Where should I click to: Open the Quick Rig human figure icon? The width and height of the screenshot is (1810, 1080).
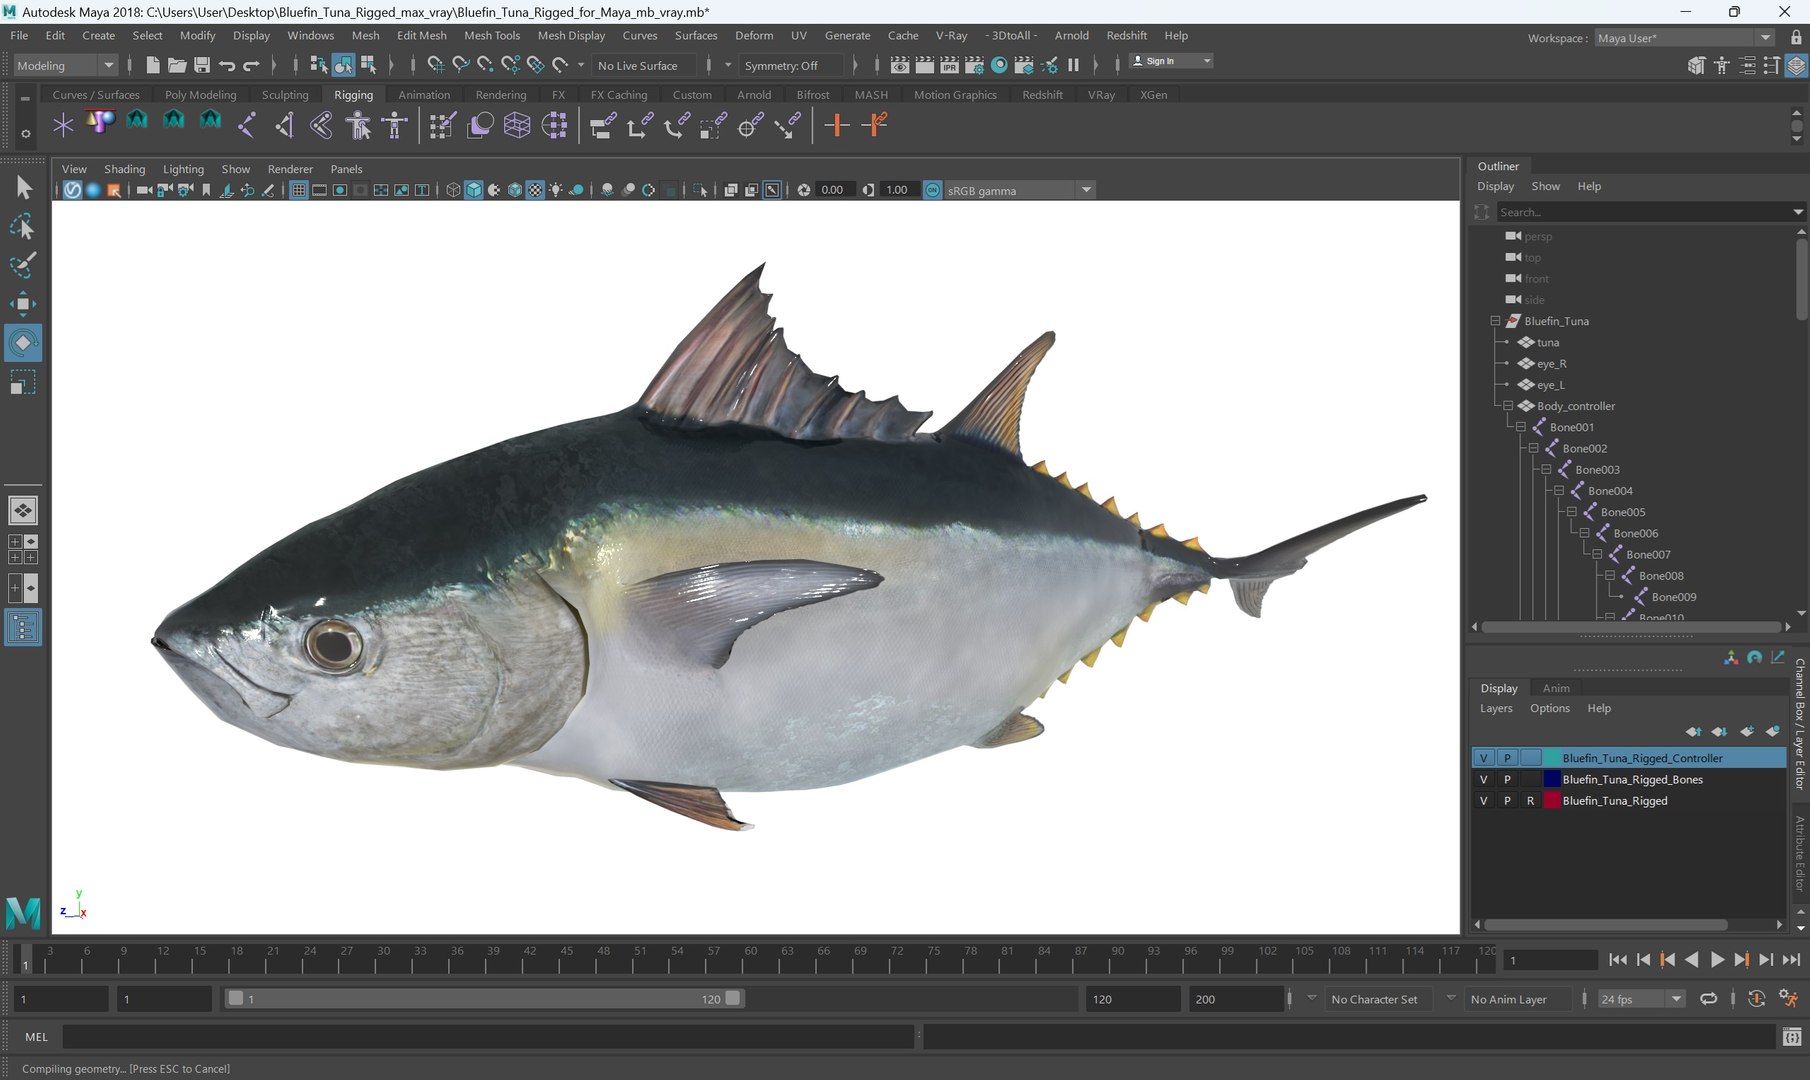pyautogui.click(x=358, y=125)
